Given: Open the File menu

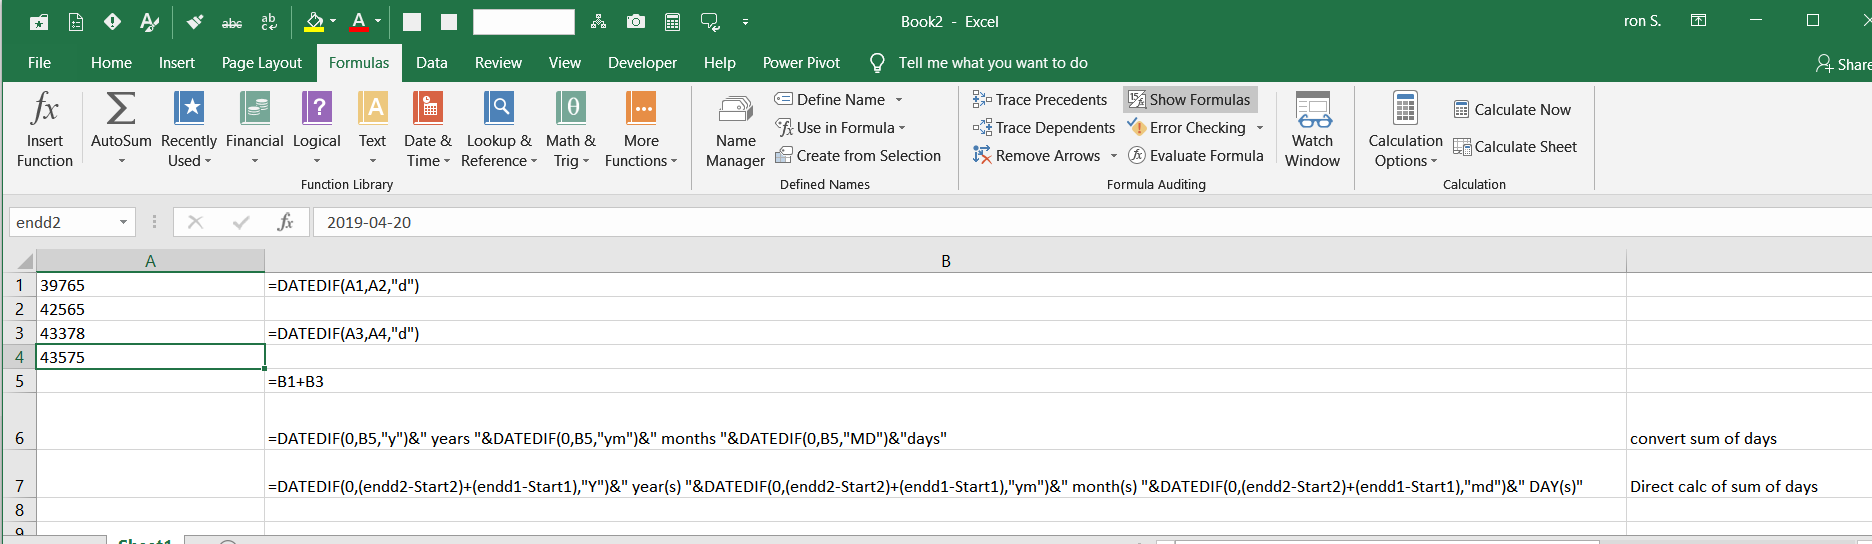Looking at the screenshot, I should point(39,62).
